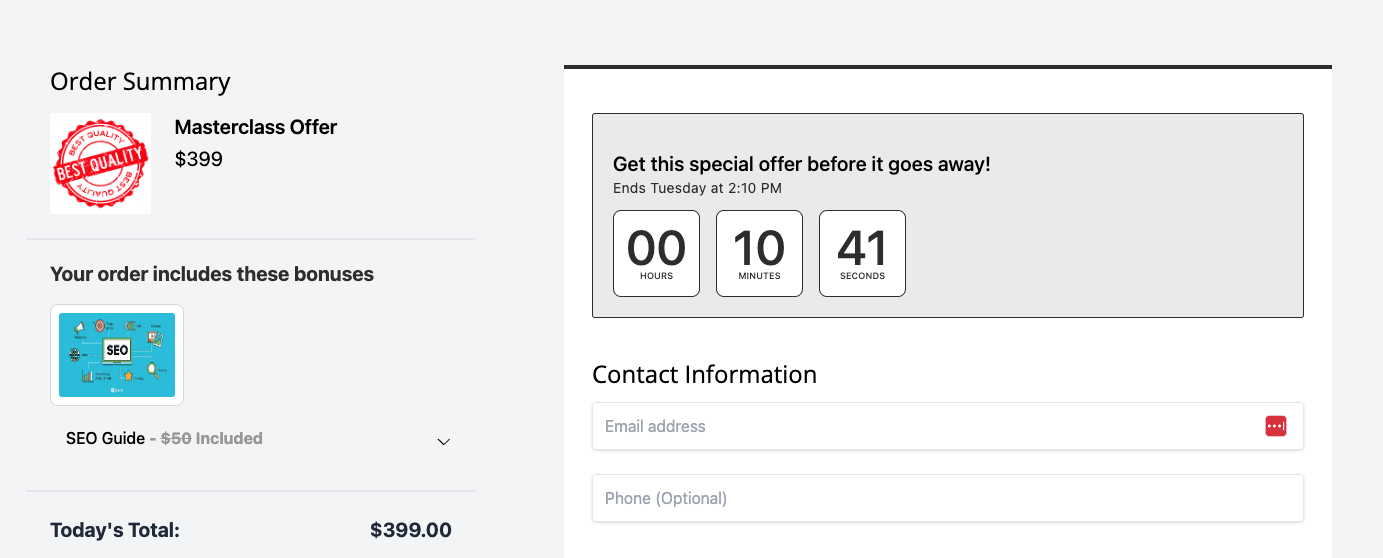Click the Today's Total amount $399.00
Viewport: 1383px width, 558px height.
pos(411,530)
